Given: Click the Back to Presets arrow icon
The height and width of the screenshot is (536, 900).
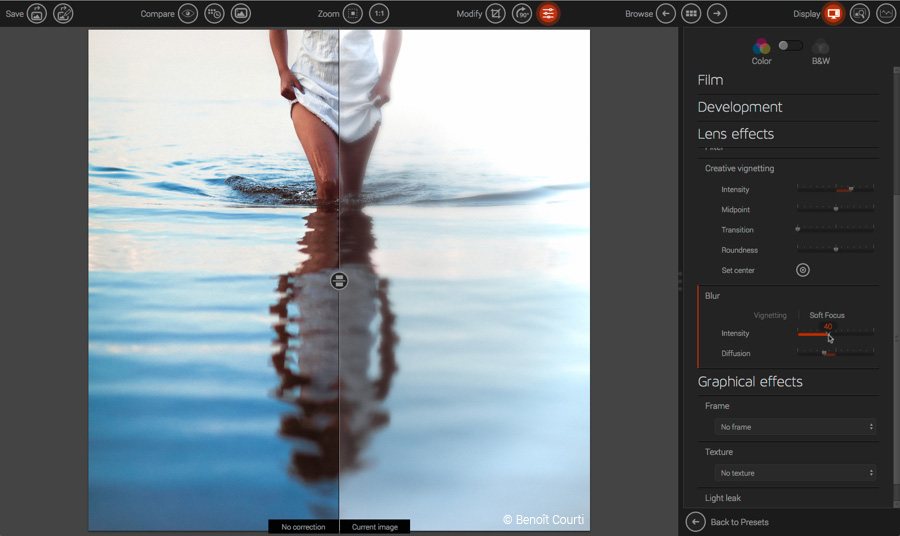Looking at the screenshot, I should (695, 522).
